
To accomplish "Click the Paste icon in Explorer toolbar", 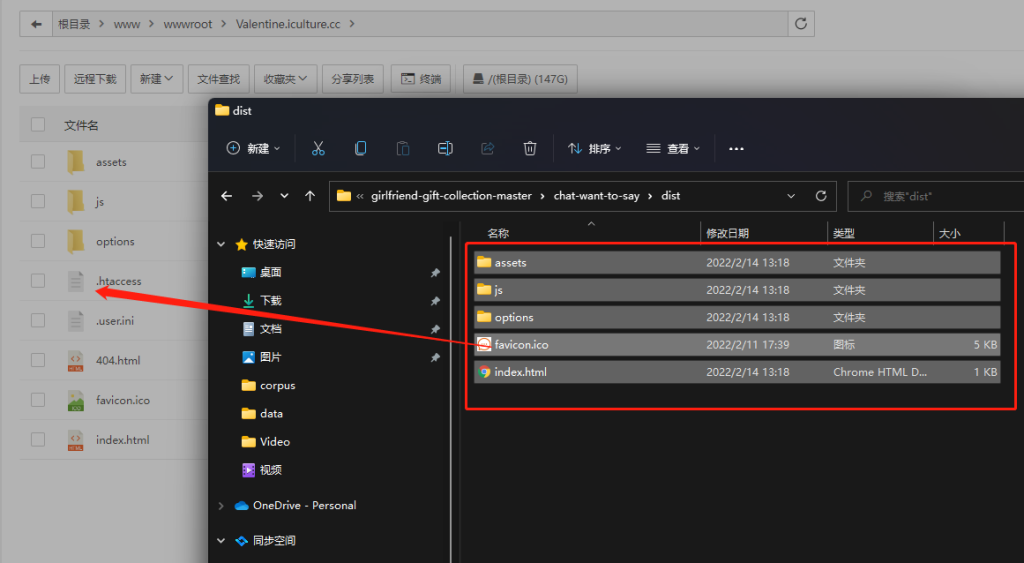I will tap(403, 148).
